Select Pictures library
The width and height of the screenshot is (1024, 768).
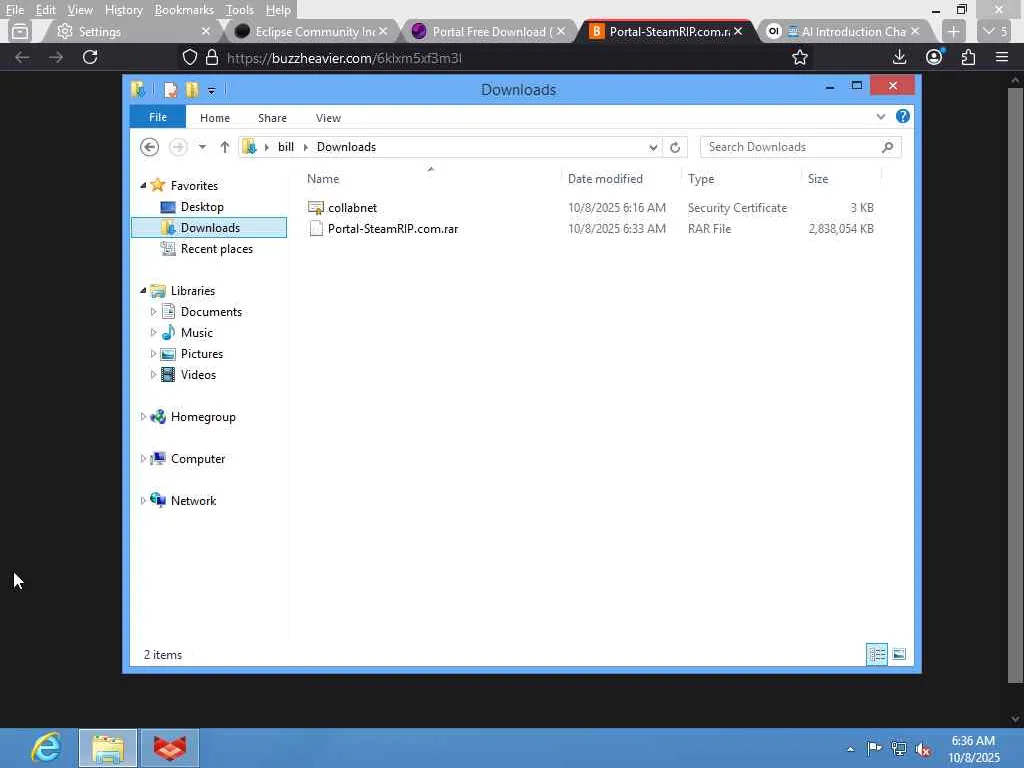click(202, 354)
